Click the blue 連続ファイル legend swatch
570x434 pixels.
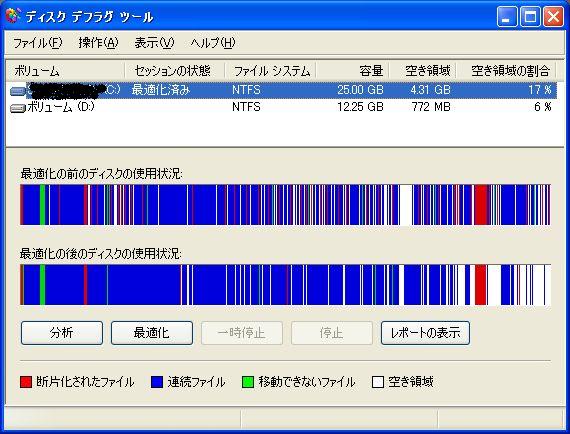[157, 382]
